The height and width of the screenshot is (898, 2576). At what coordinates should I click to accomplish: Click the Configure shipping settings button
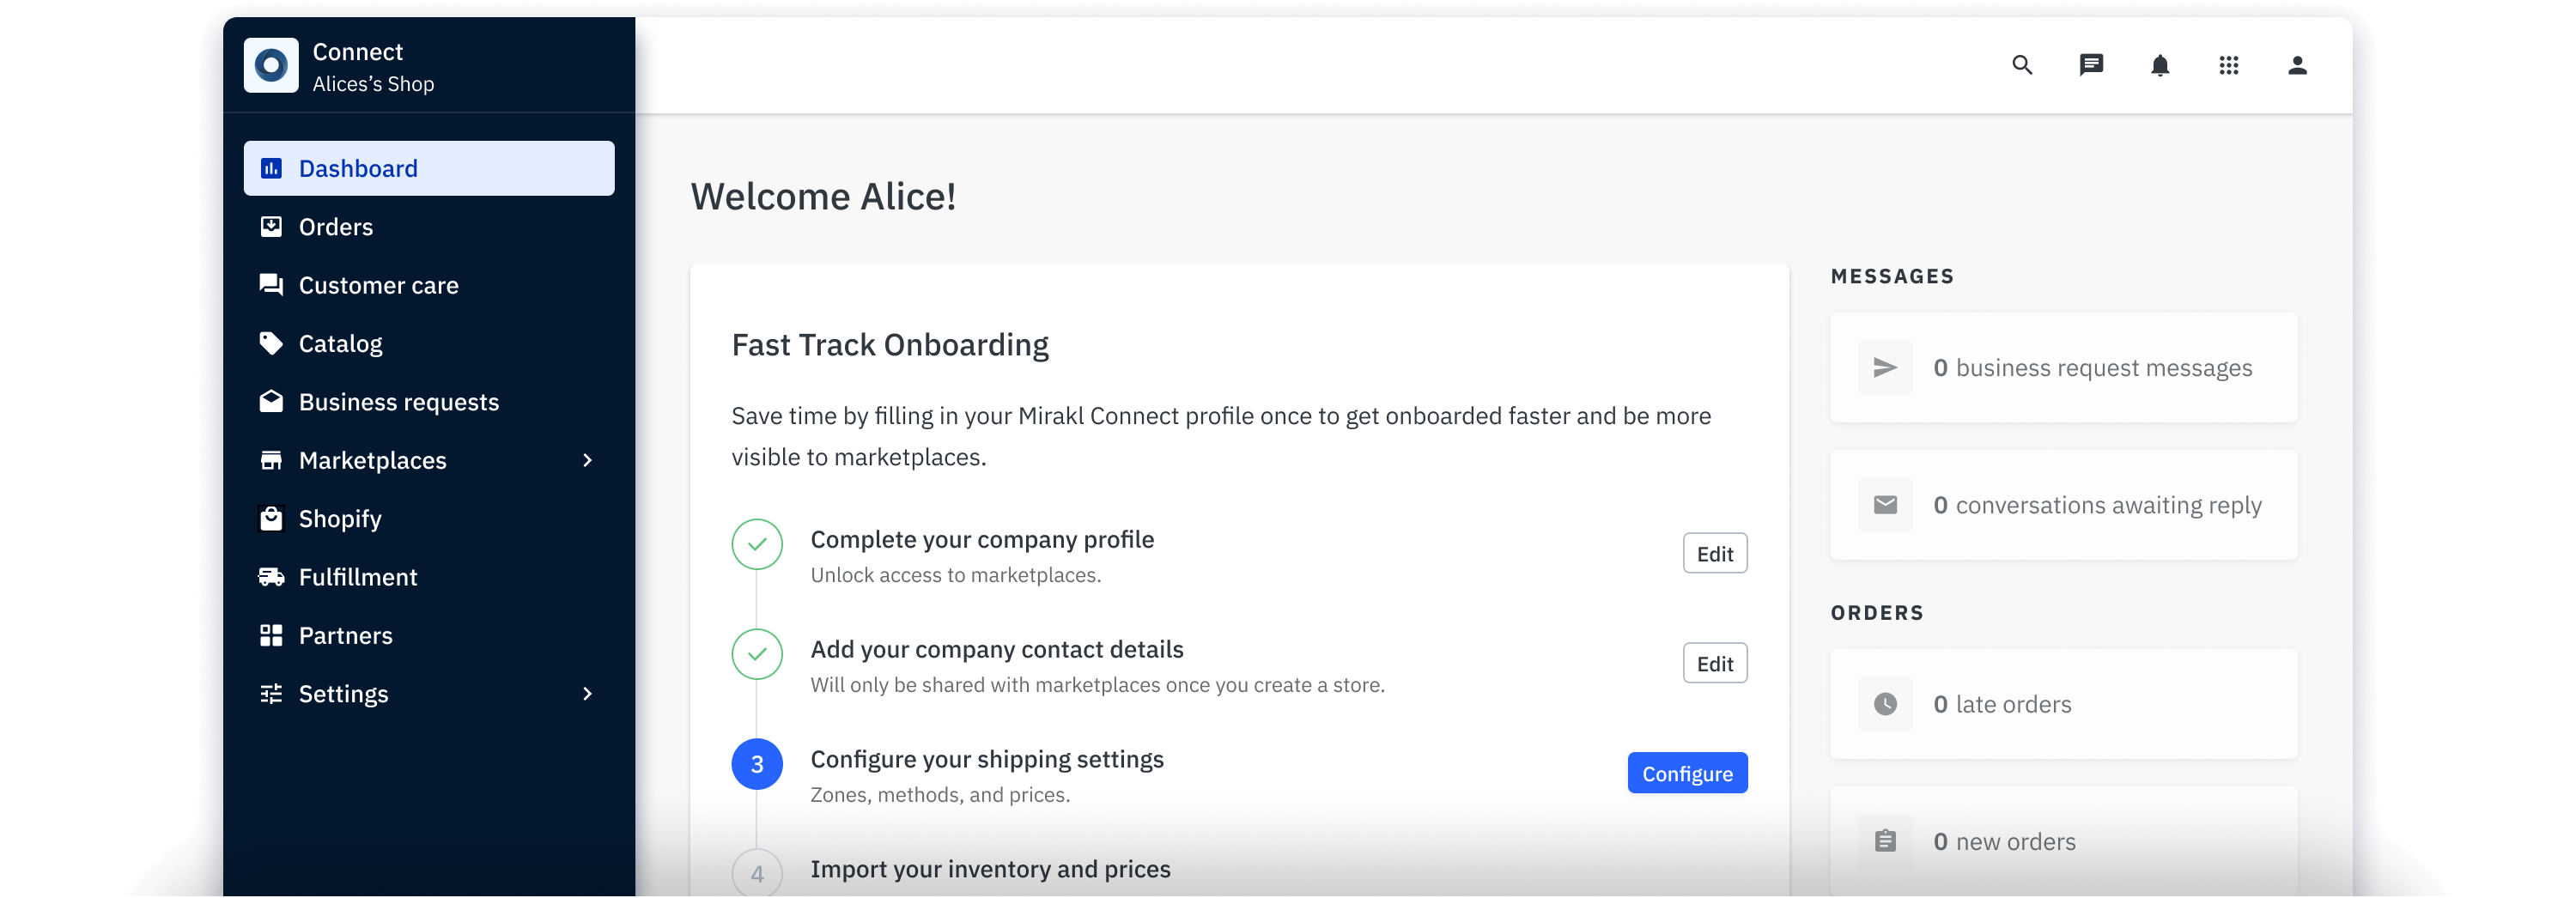pyautogui.click(x=1687, y=772)
